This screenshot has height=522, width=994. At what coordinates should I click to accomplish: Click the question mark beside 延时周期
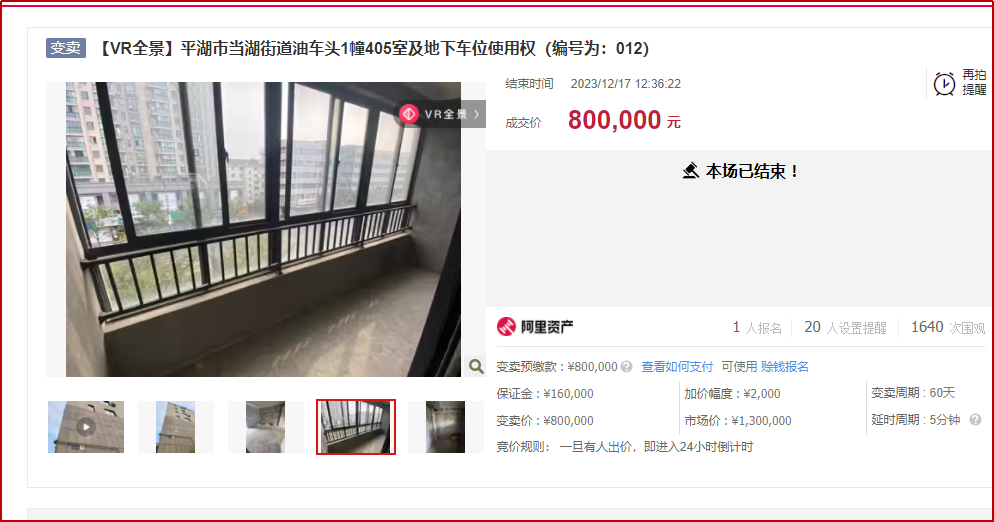pos(976,420)
